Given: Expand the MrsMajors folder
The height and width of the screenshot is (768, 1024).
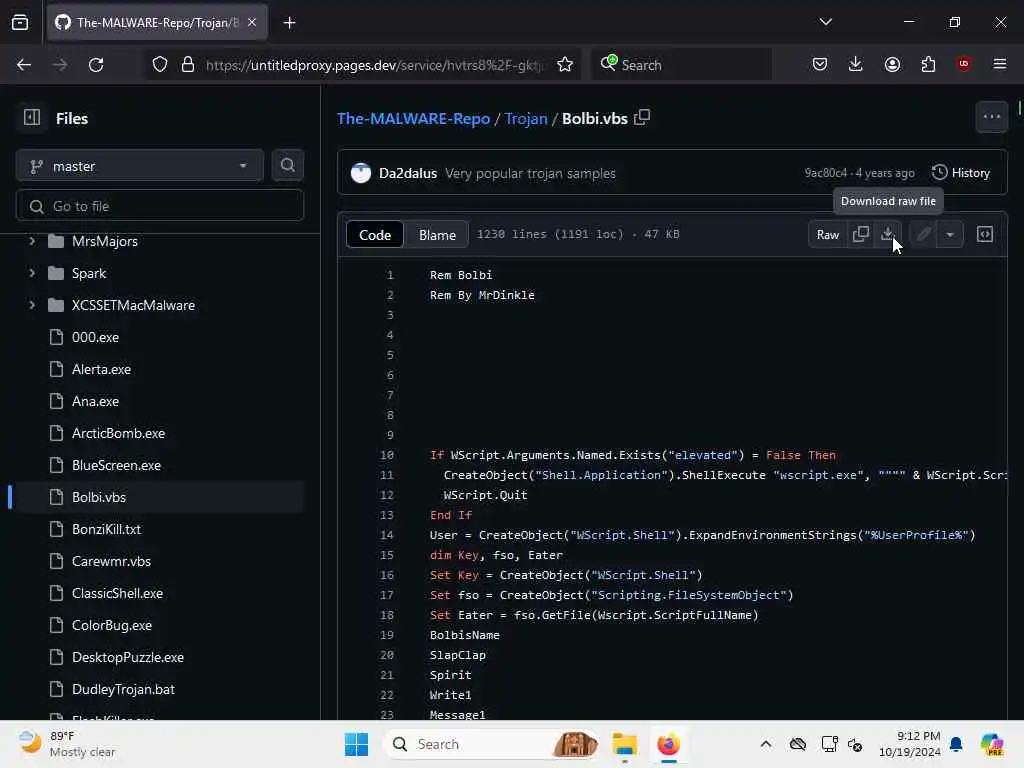Looking at the screenshot, I should tap(31, 241).
